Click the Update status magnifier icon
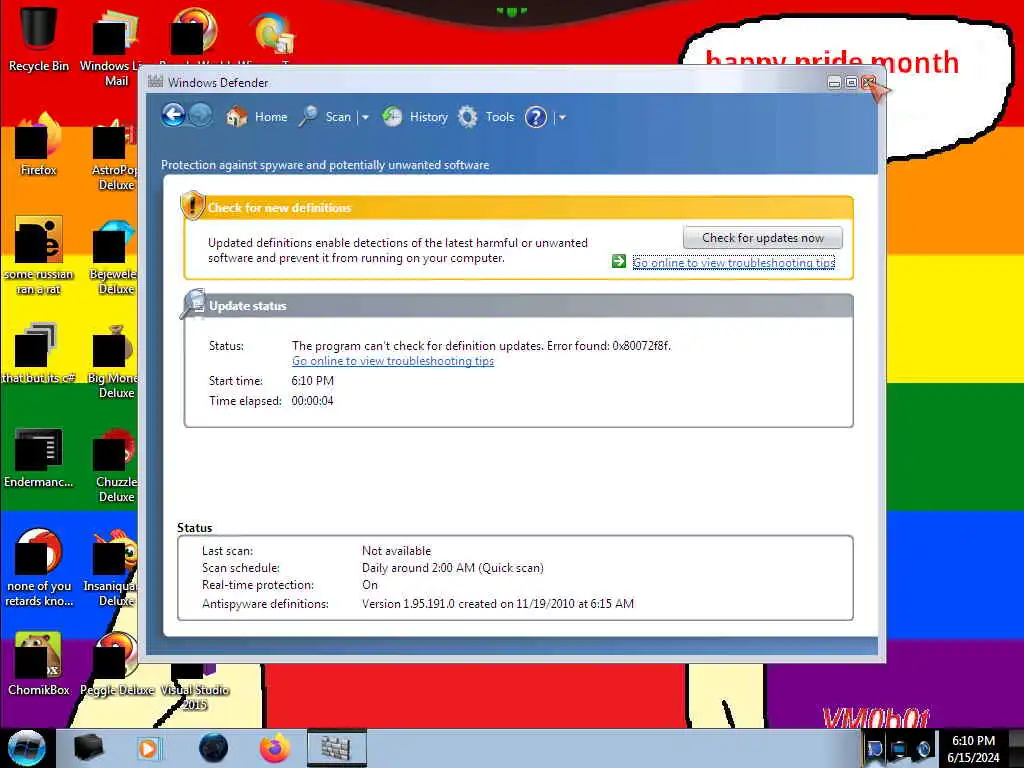Viewport: 1024px width, 768px height. pos(193,303)
